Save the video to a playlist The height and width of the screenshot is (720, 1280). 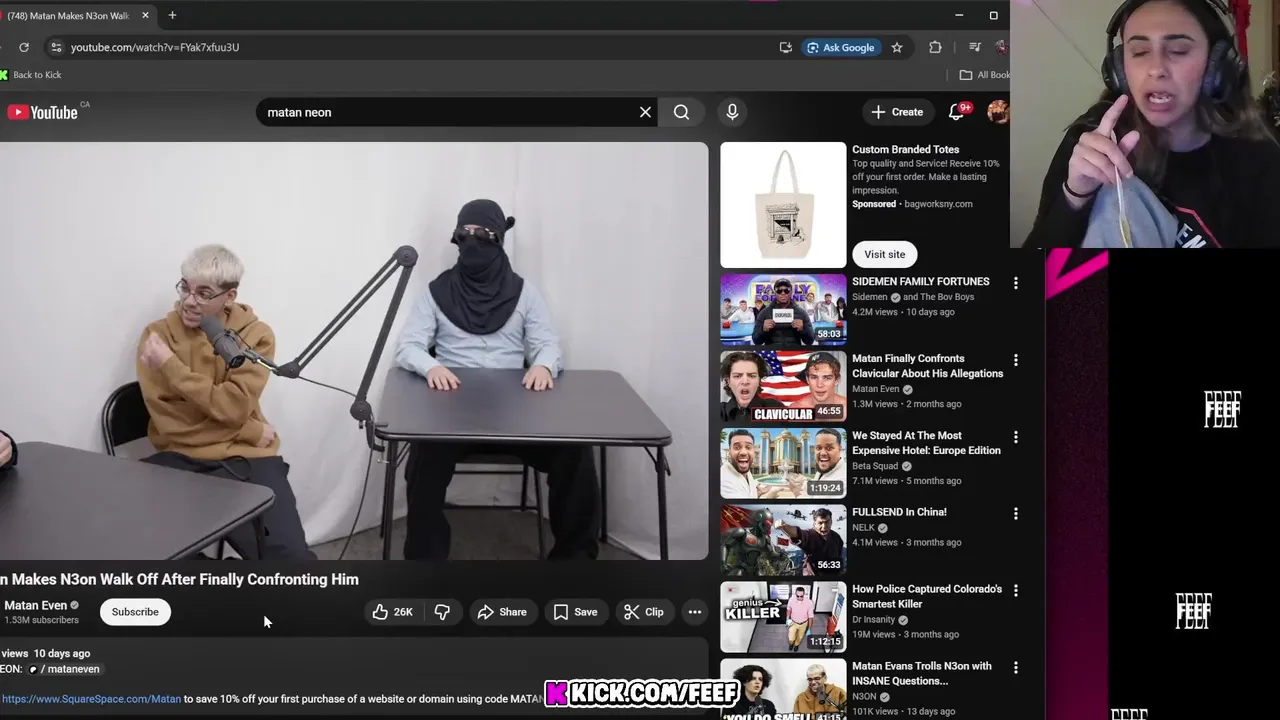pos(575,612)
